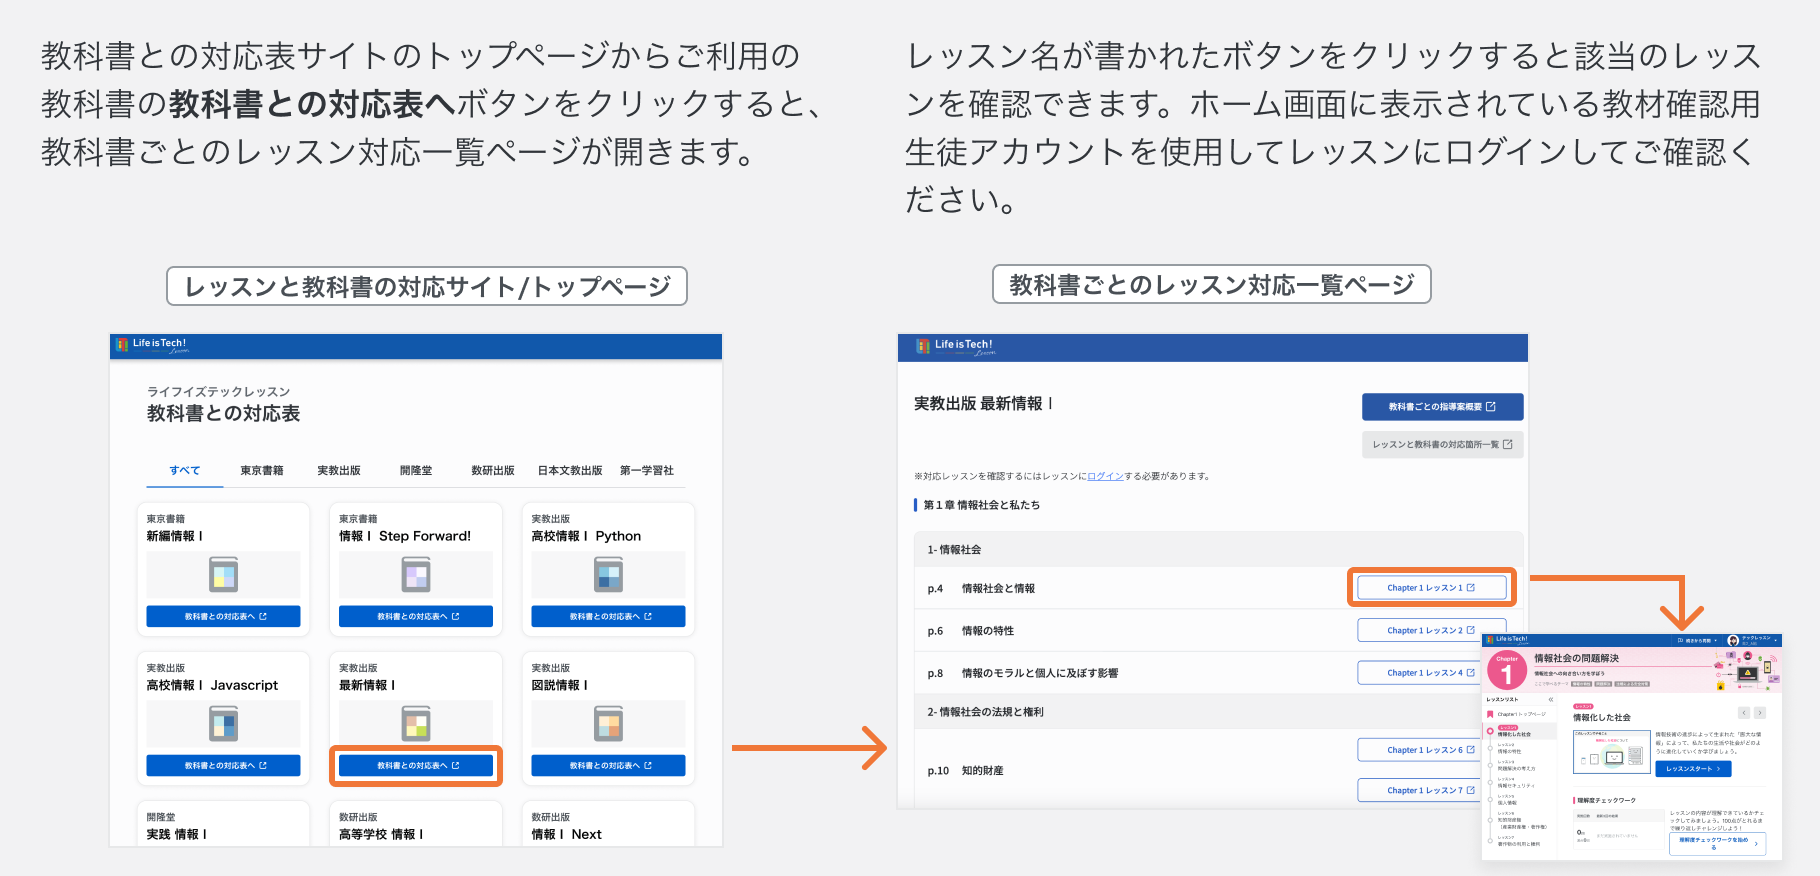
Task: Go to the next lesson with the right arrow
Action: (1760, 713)
